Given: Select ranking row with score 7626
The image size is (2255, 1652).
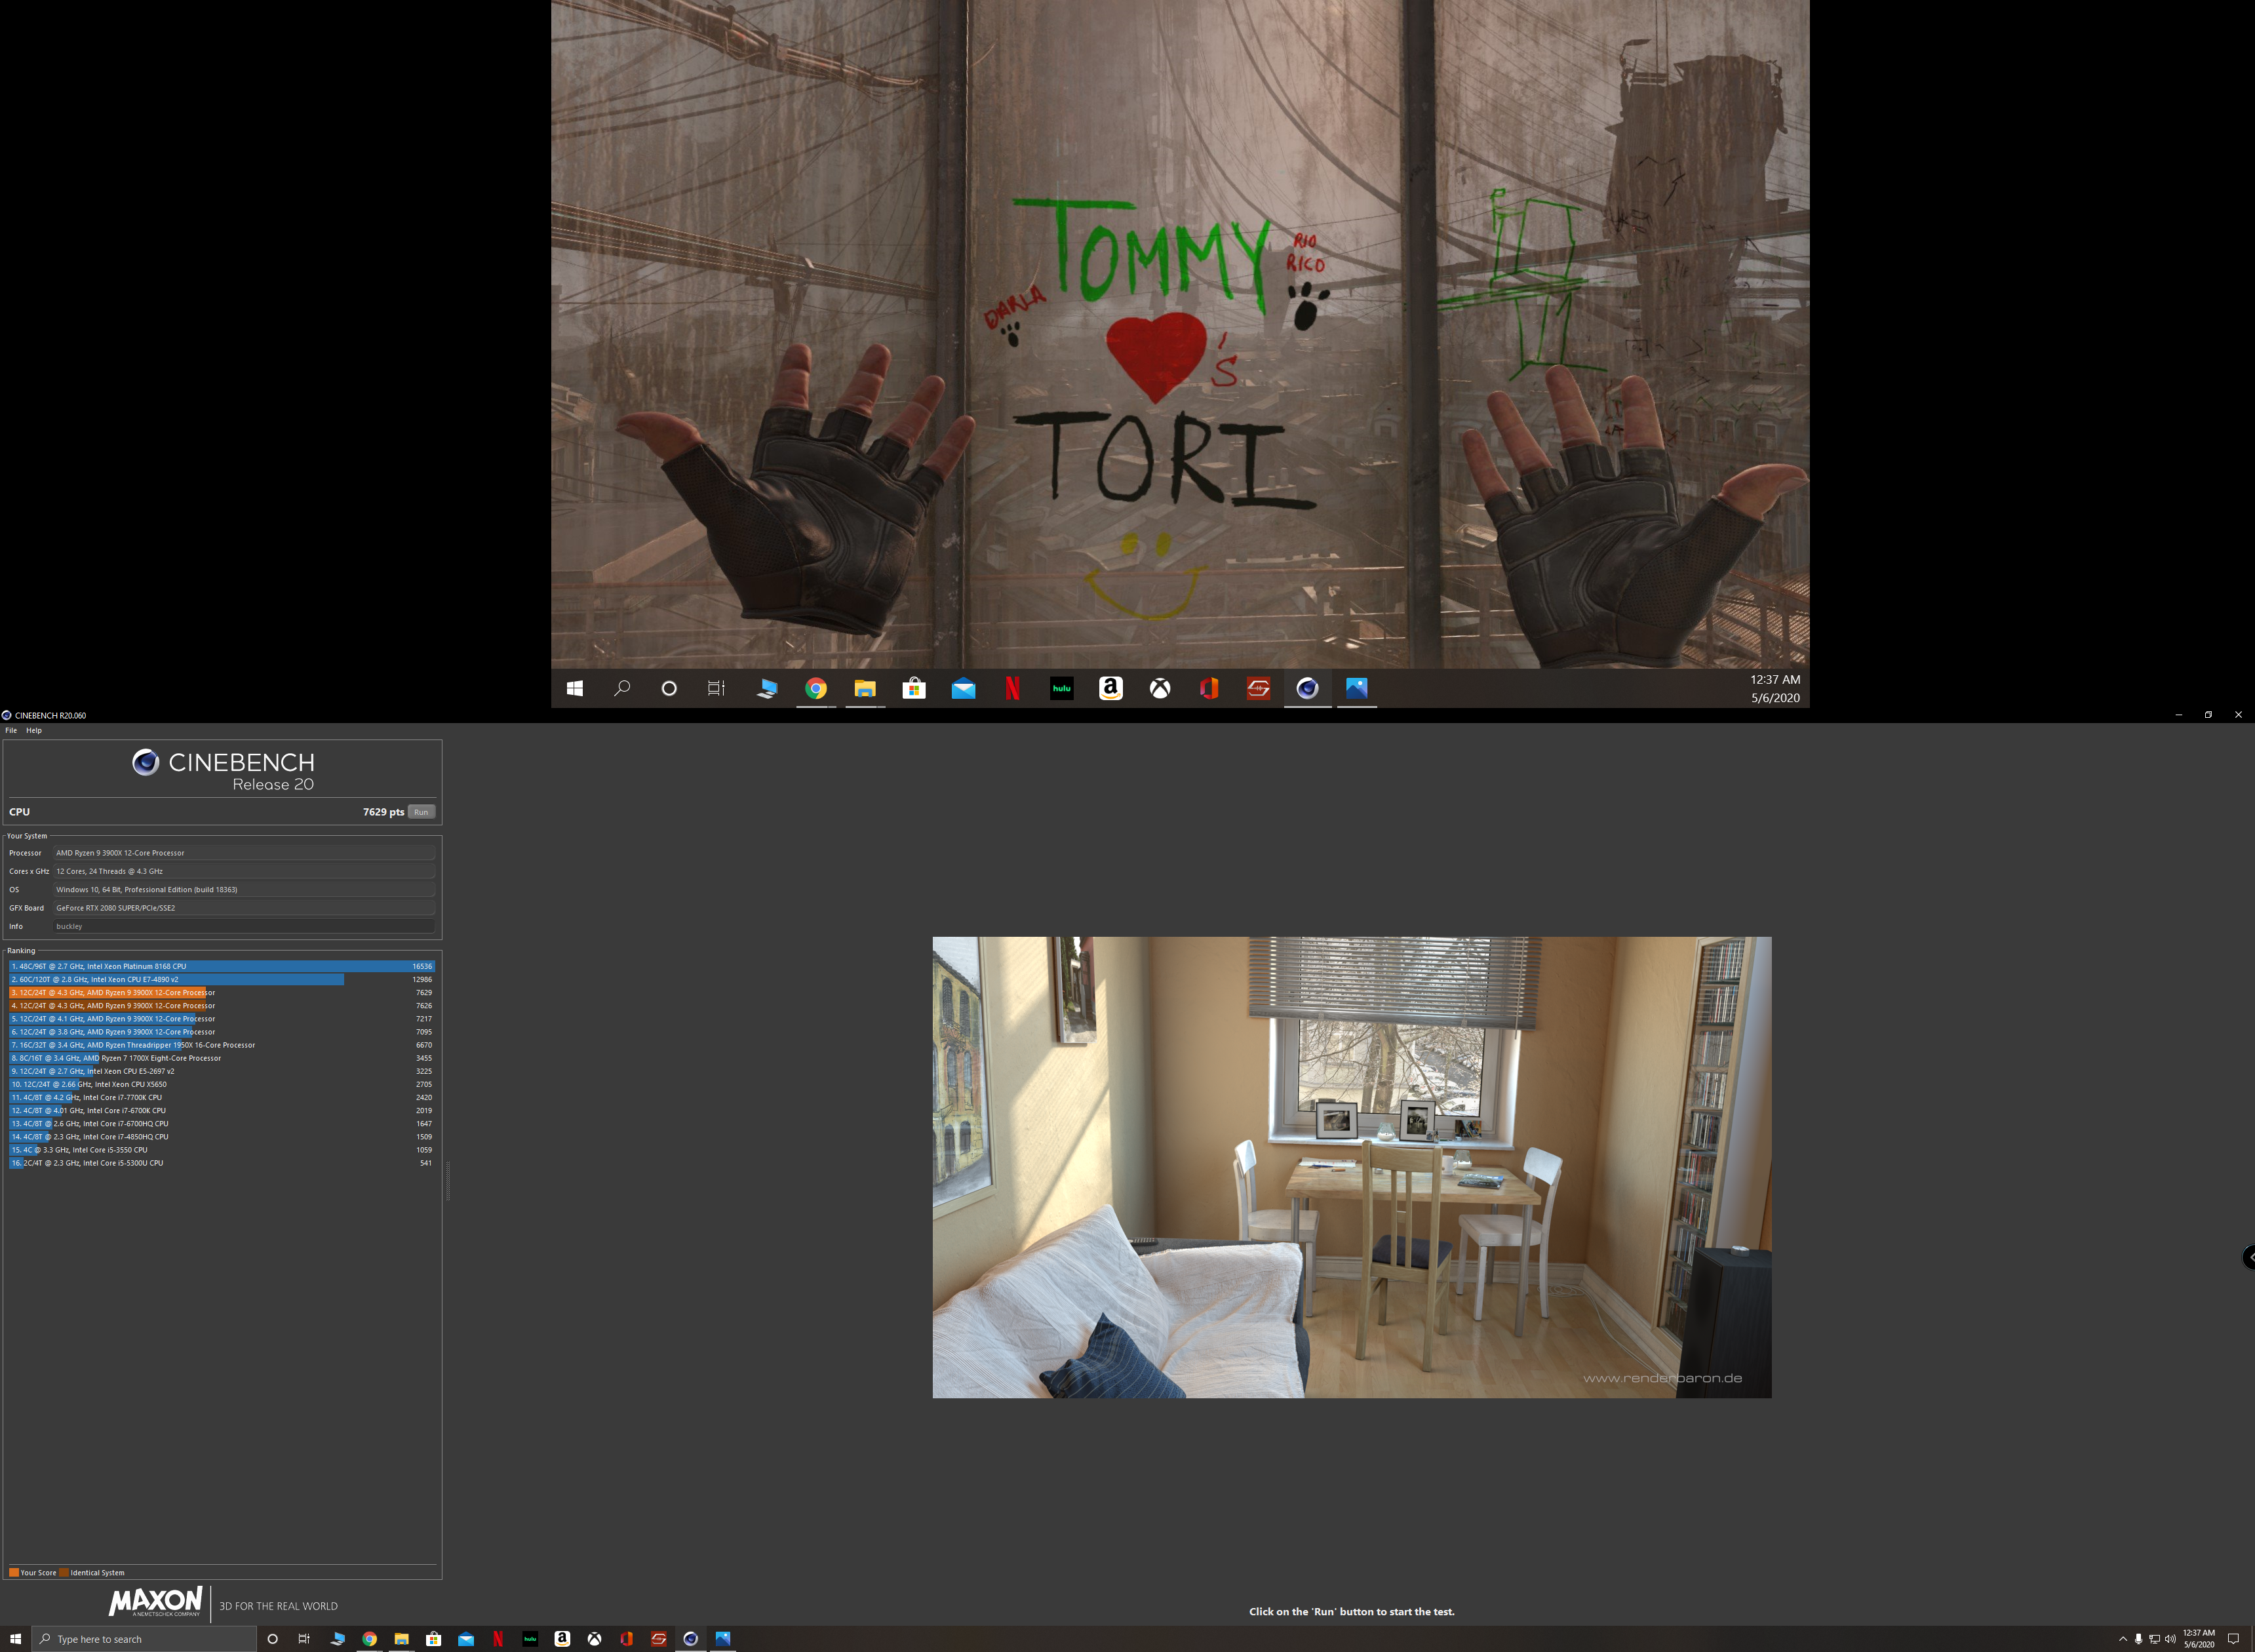Looking at the screenshot, I should point(222,1005).
